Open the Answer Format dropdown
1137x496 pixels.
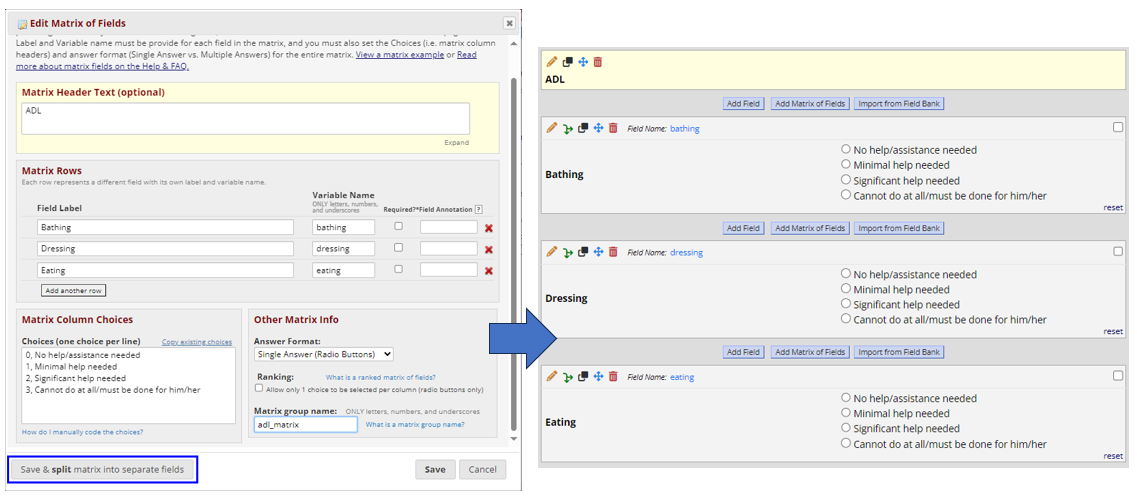pyautogui.click(x=324, y=354)
